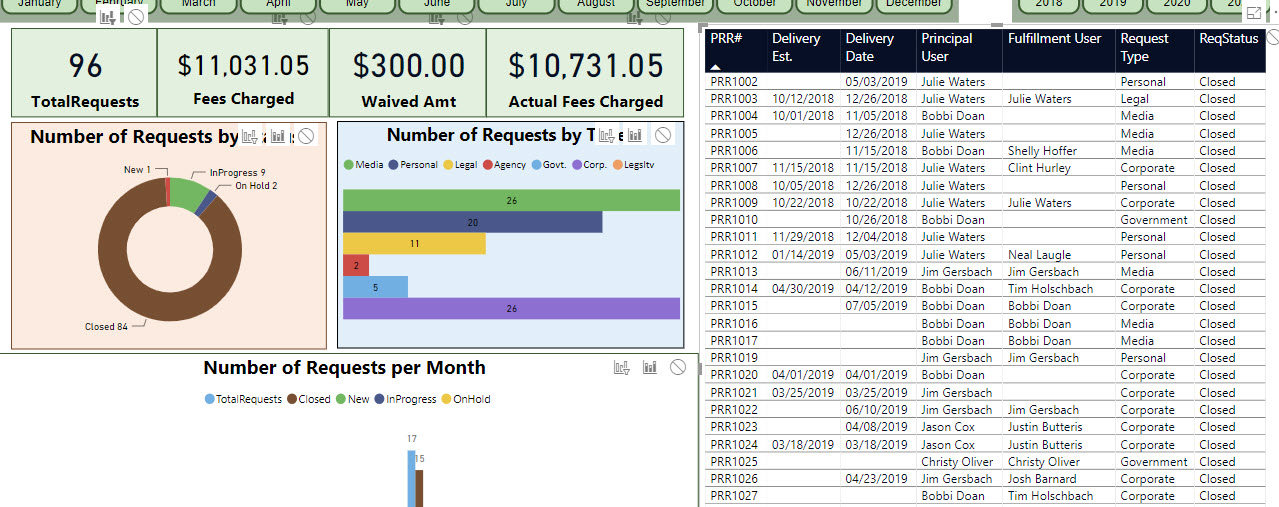Set filter interaction on the donut chart
The image size is (1279, 507).
(x=250, y=136)
